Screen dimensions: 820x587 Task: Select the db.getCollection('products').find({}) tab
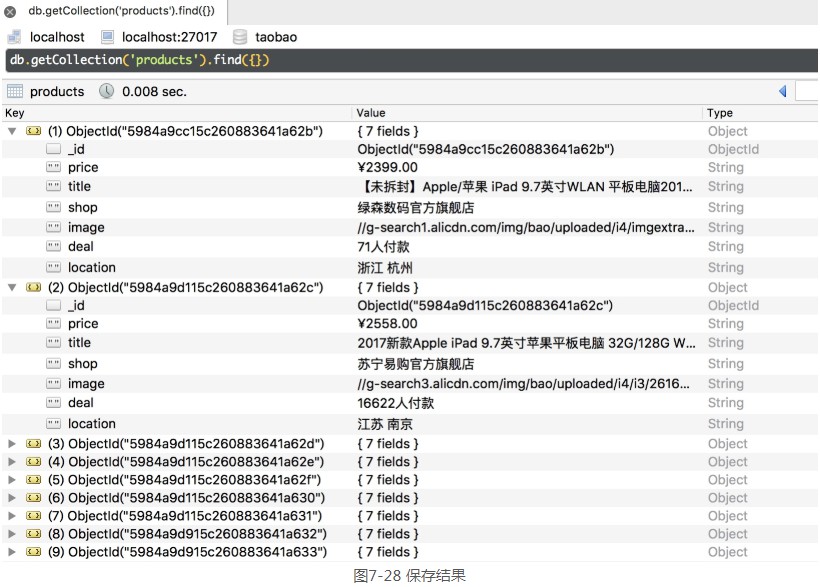[x=121, y=11]
